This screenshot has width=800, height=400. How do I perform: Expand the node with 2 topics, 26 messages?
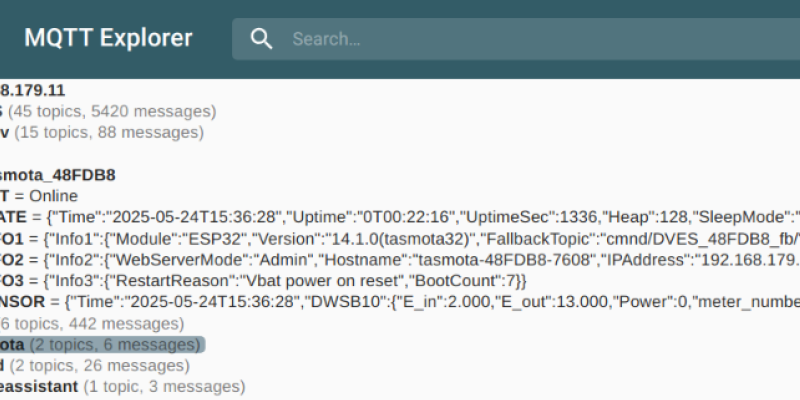[95, 366]
